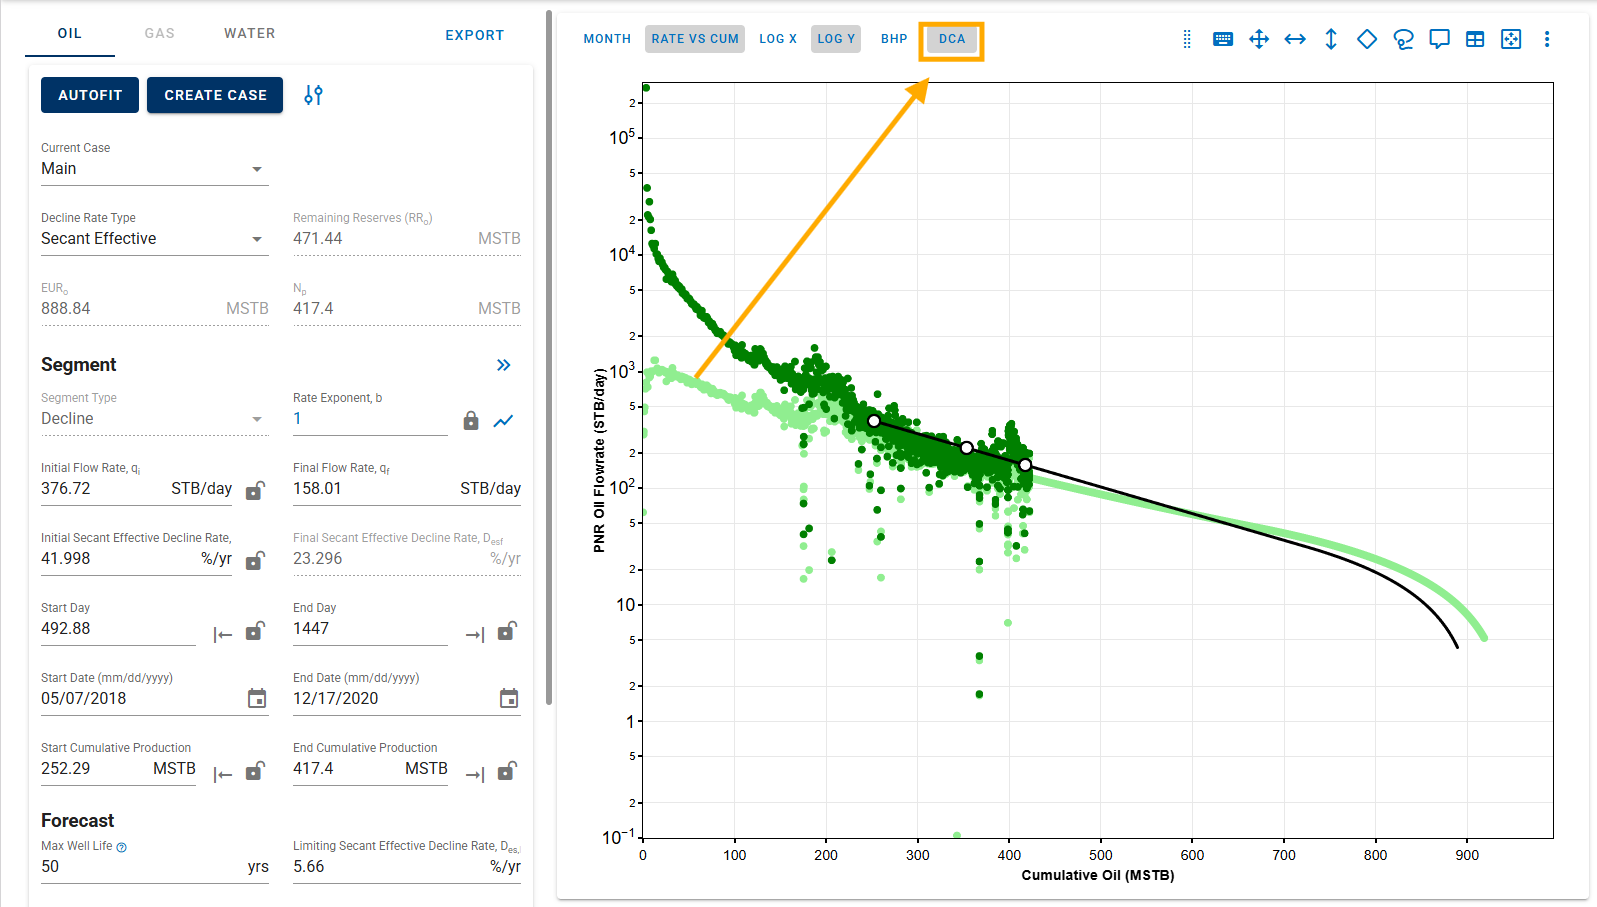Open the chart annotation comment tool

coord(1439,39)
